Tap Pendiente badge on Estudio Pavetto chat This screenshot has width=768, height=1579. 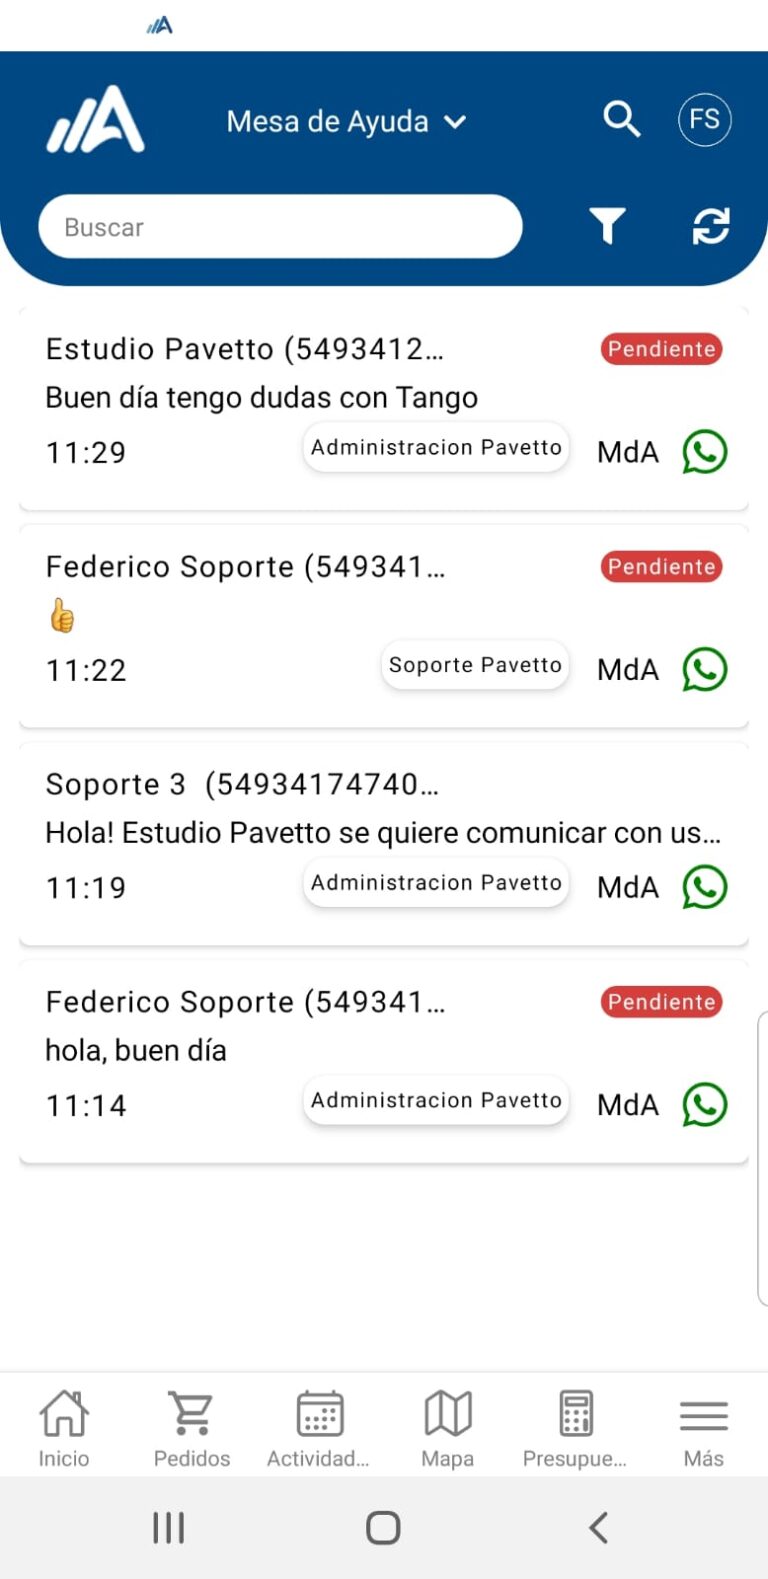point(661,349)
